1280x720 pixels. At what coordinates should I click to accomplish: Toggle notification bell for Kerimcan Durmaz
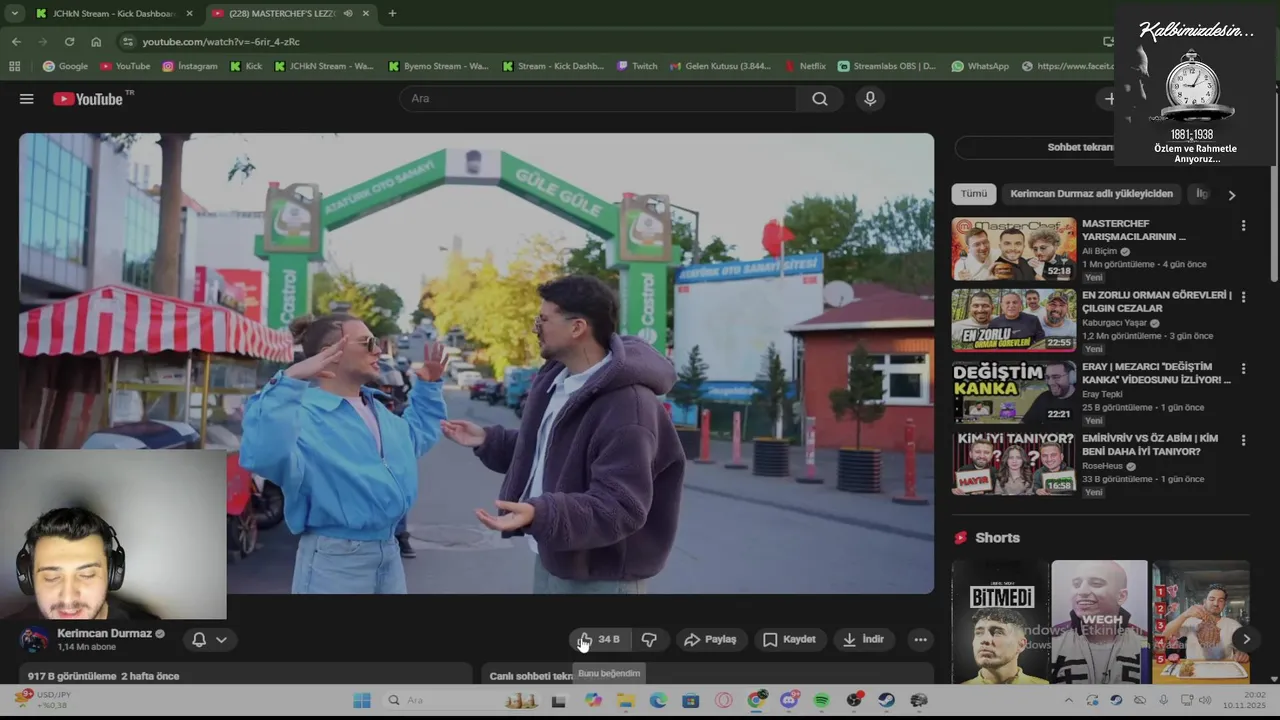(x=199, y=640)
